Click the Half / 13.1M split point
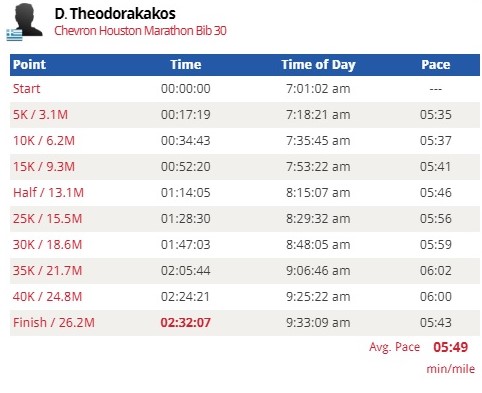This screenshot has height=393, width=482. coord(48,193)
